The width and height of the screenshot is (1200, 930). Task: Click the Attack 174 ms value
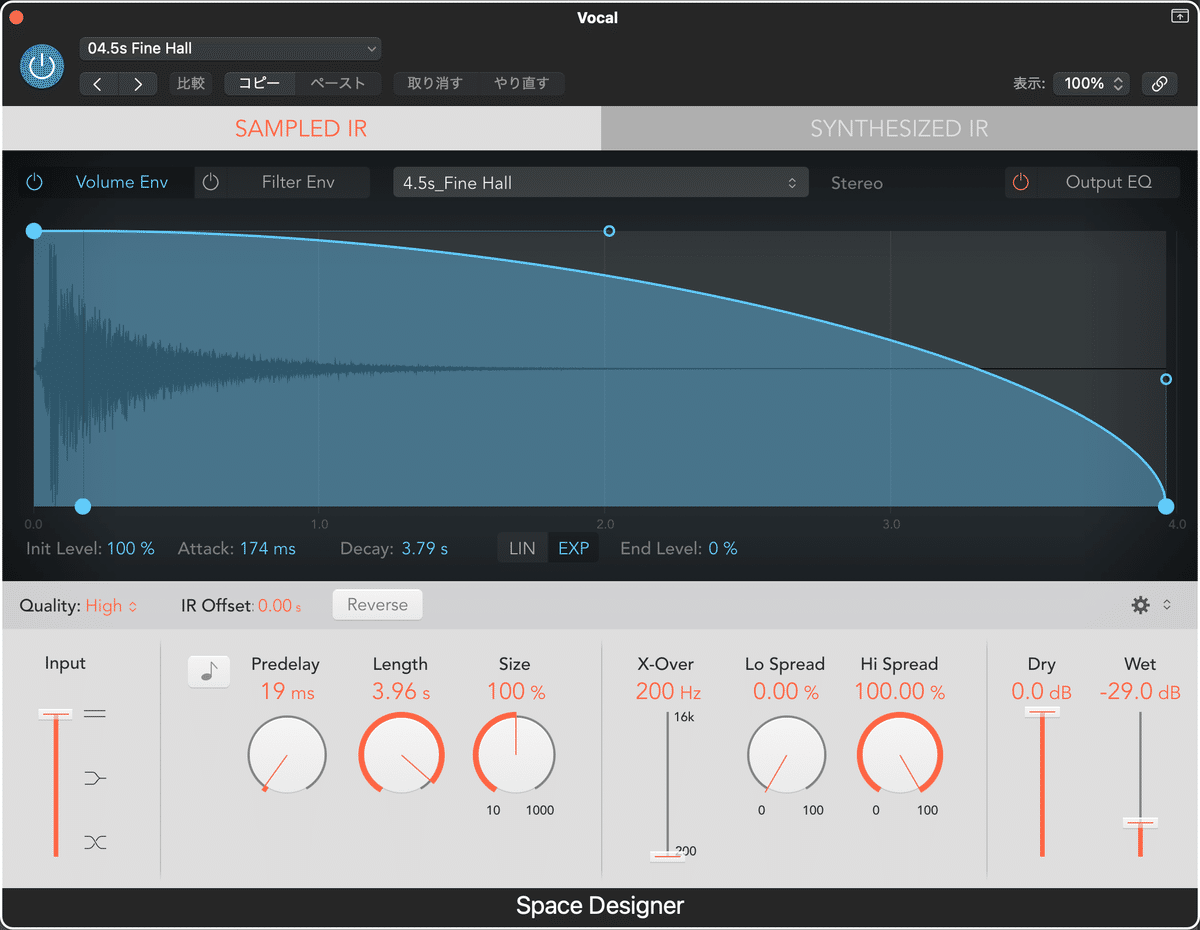point(268,548)
